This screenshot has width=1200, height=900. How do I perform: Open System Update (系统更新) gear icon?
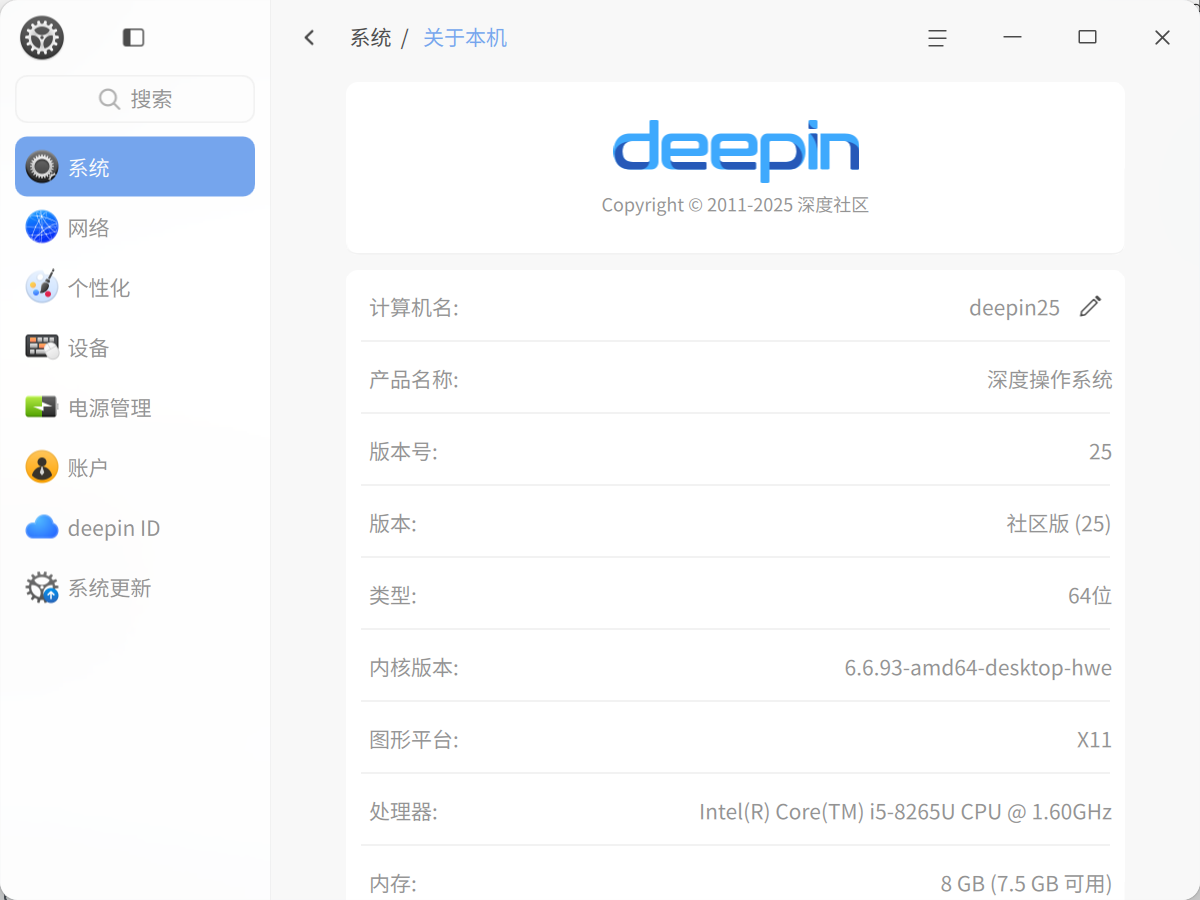(42, 587)
